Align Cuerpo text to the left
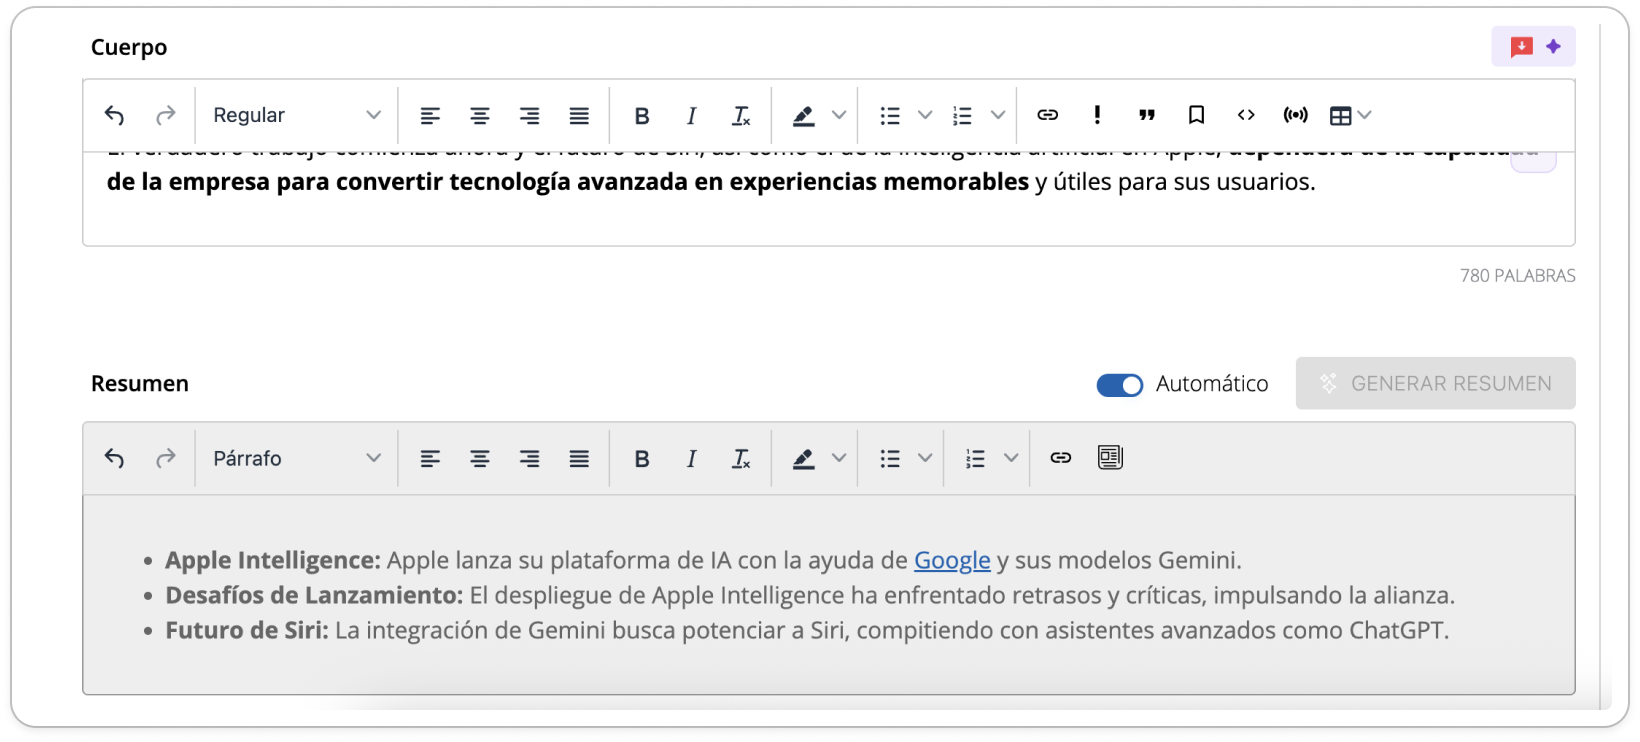Viewport: 1640px width, 742px height. pyautogui.click(x=430, y=116)
